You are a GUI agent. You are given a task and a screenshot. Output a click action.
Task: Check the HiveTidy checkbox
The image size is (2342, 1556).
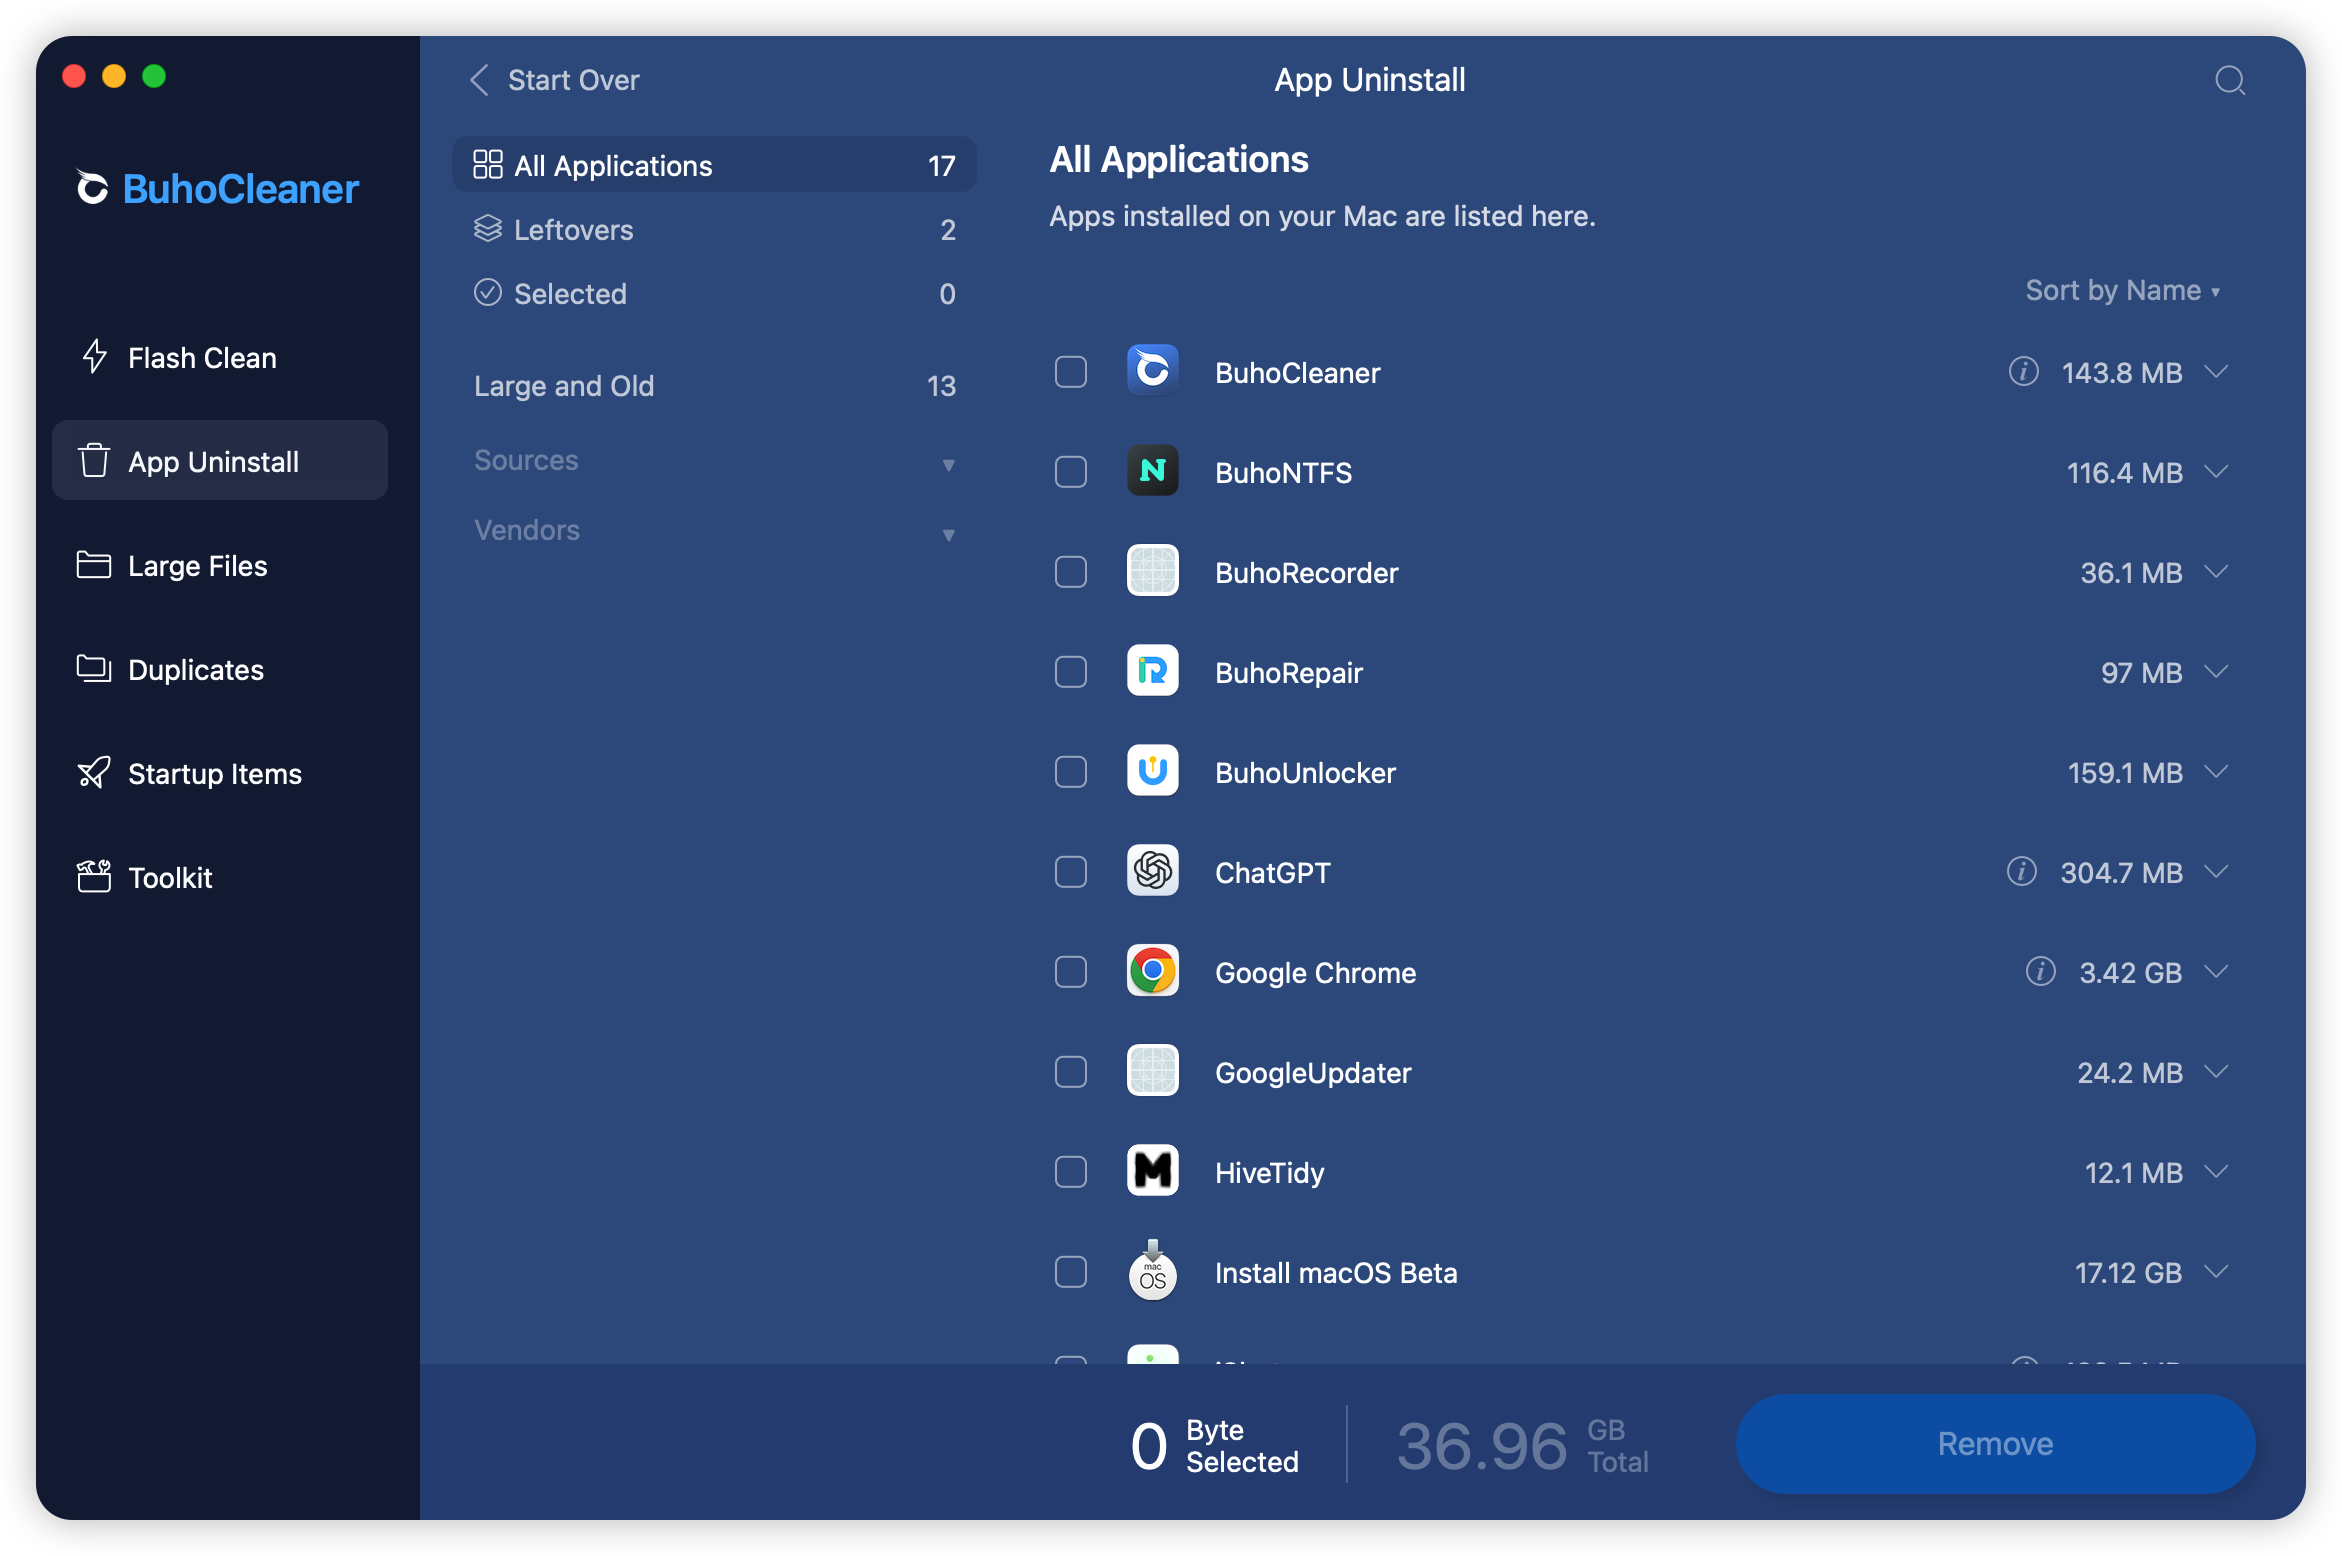point(1071,1172)
